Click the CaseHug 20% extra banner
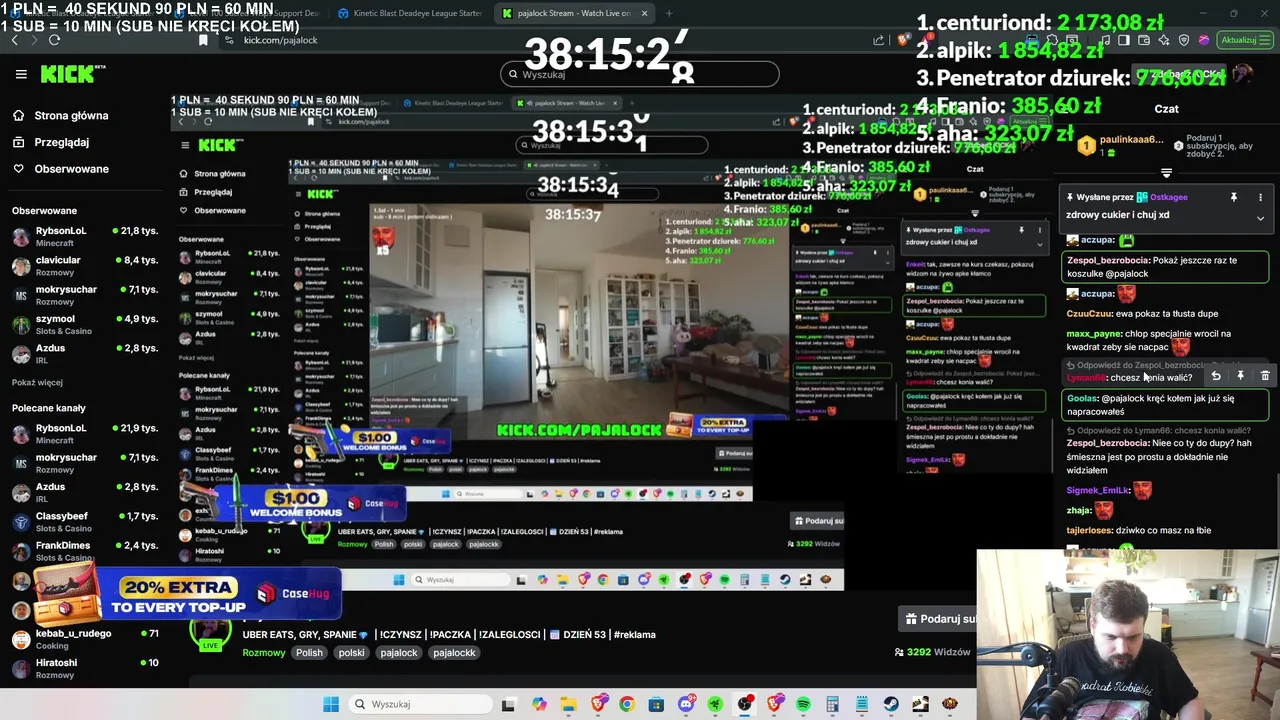 [188, 595]
